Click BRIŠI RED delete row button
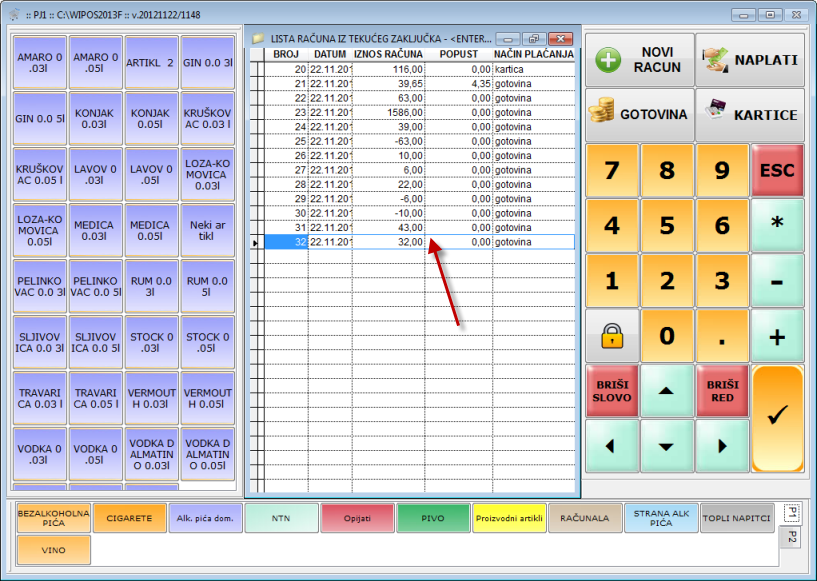The height and width of the screenshot is (581, 817). click(722, 391)
